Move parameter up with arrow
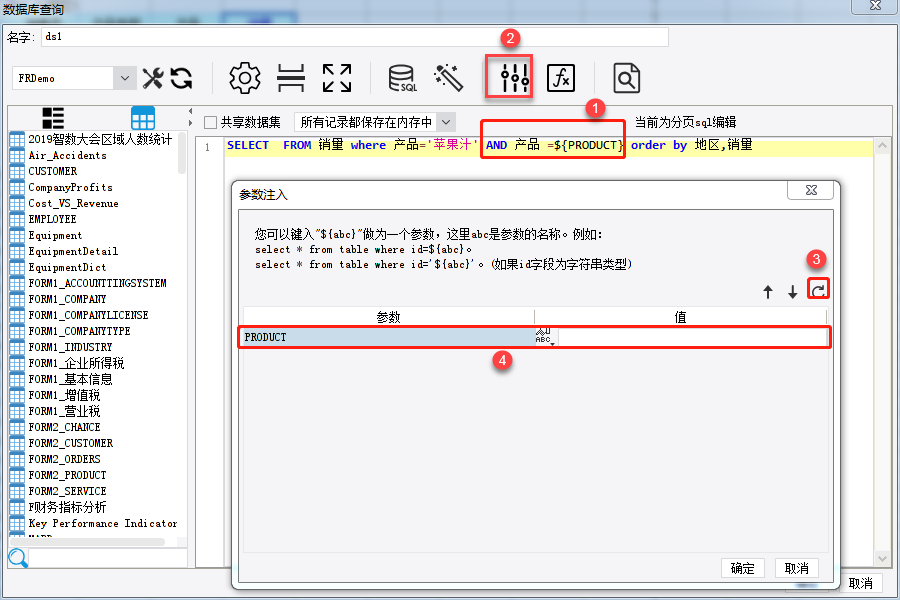This screenshot has height=600, width=900. 768,292
